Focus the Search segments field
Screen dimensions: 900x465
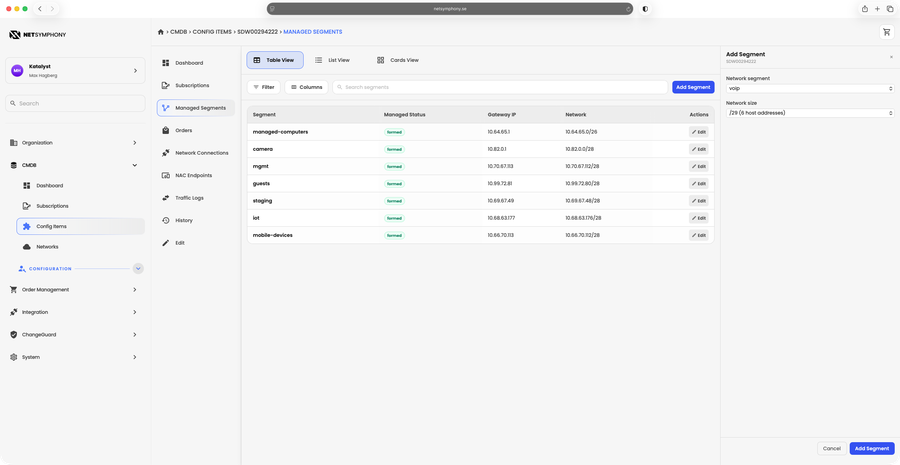[500, 87]
